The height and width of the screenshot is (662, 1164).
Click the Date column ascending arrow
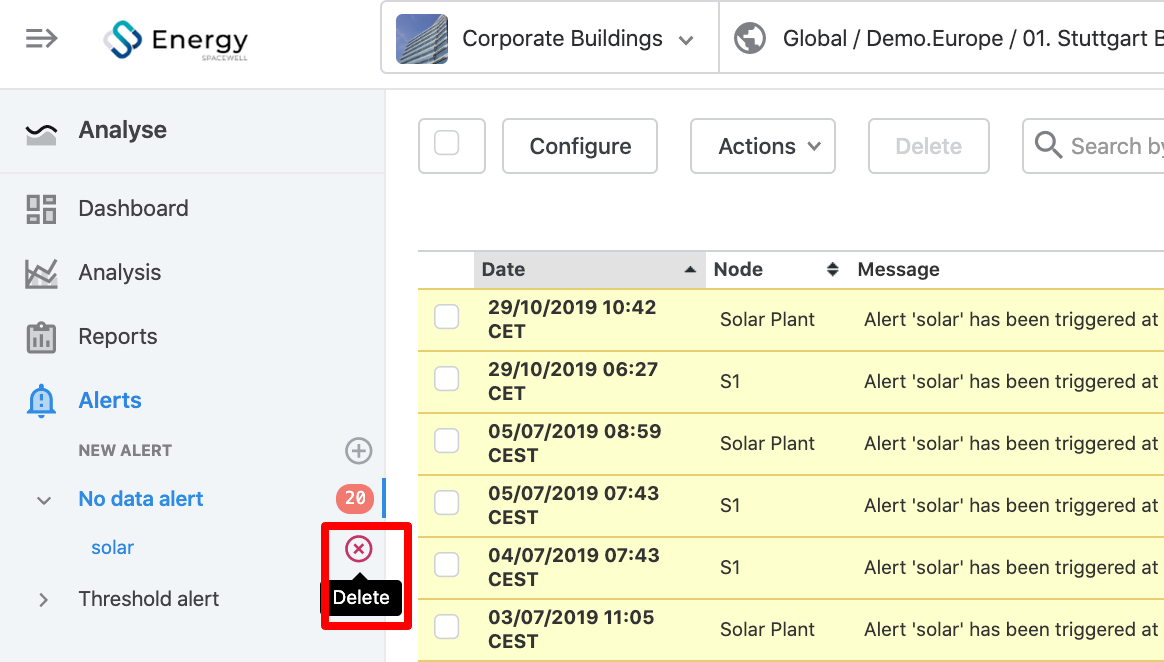point(690,269)
